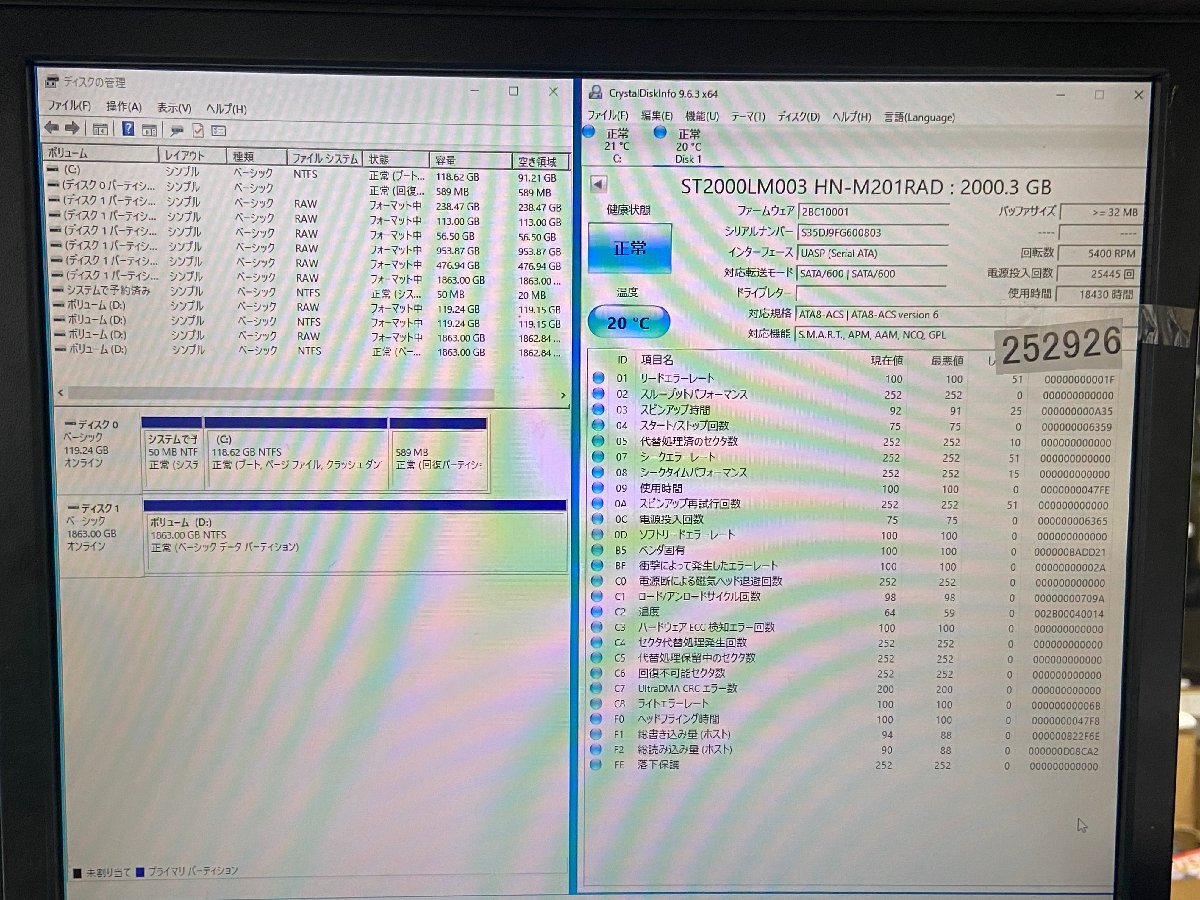Open 操作(A) menu in Disk Management
This screenshot has height=900, width=1200.
[124, 106]
